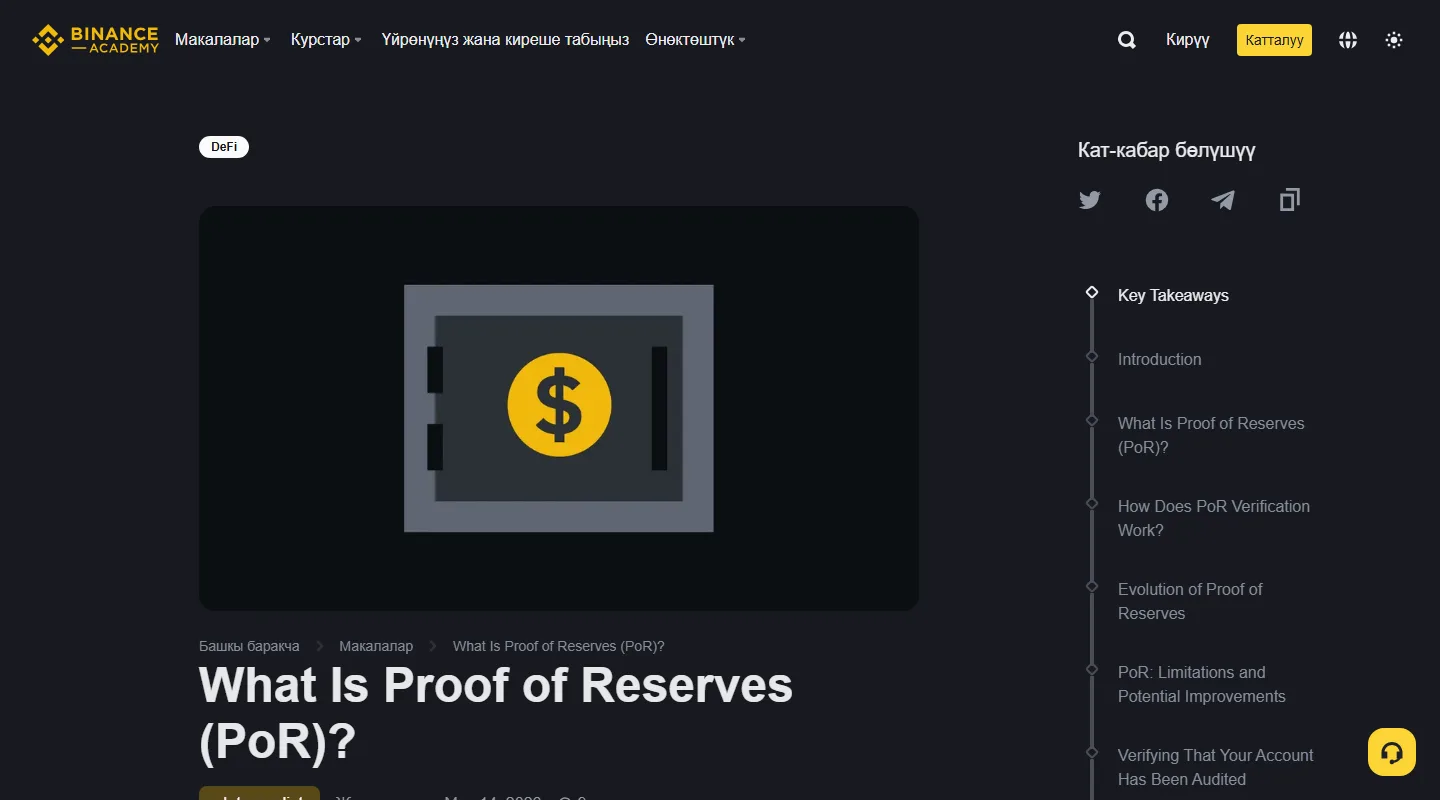The image size is (1440, 800).
Task: Click the yellow Катталуу register button
Action: click(x=1274, y=40)
